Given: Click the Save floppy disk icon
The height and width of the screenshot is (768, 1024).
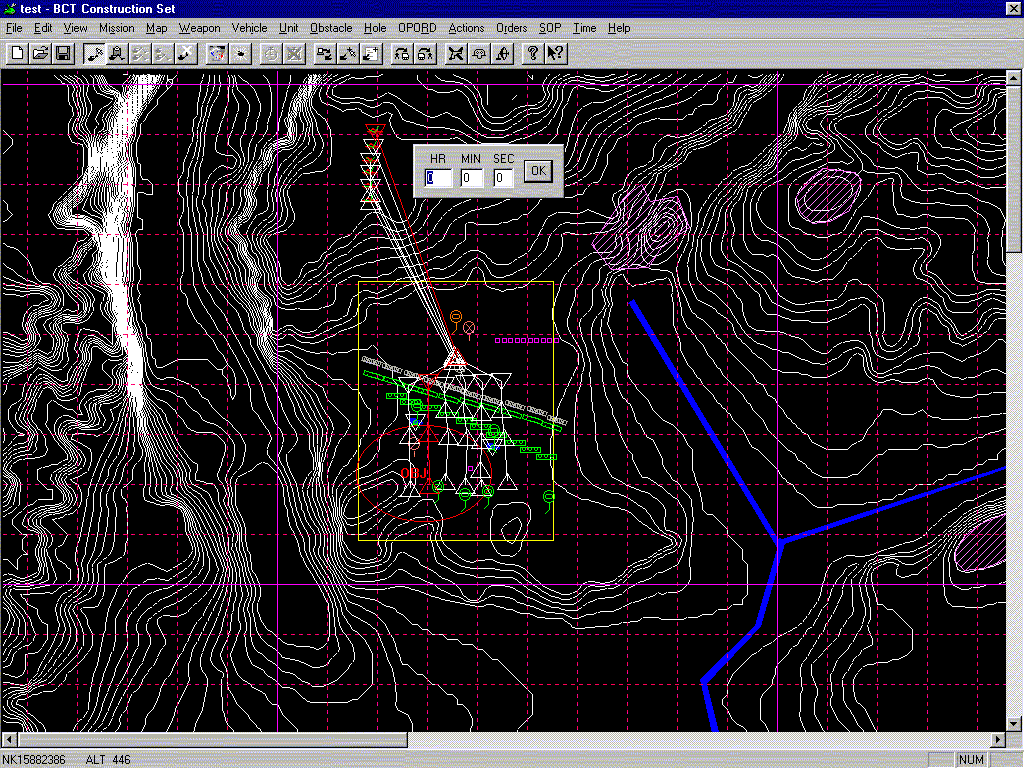Looking at the screenshot, I should [62, 53].
